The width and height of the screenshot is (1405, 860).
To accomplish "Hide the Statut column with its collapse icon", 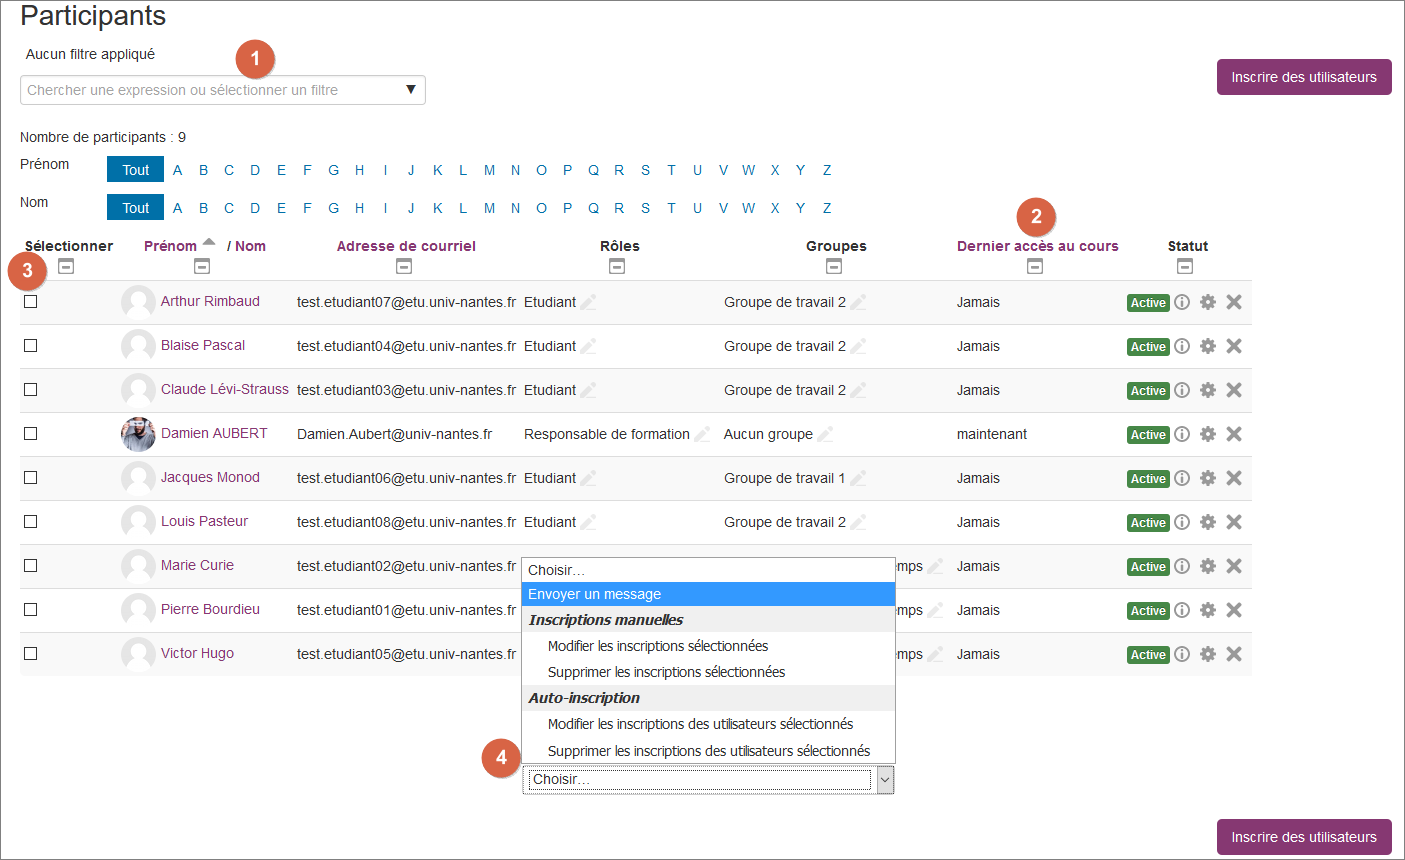I will click(1185, 266).
